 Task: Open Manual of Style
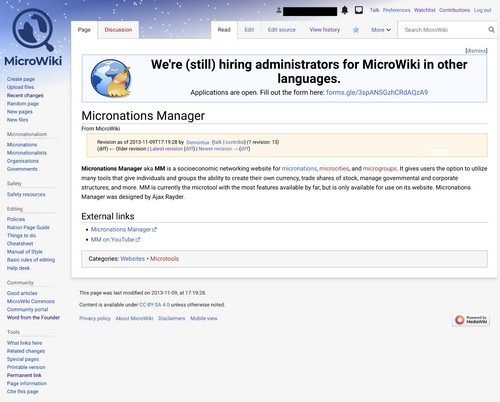pos(25,252)
